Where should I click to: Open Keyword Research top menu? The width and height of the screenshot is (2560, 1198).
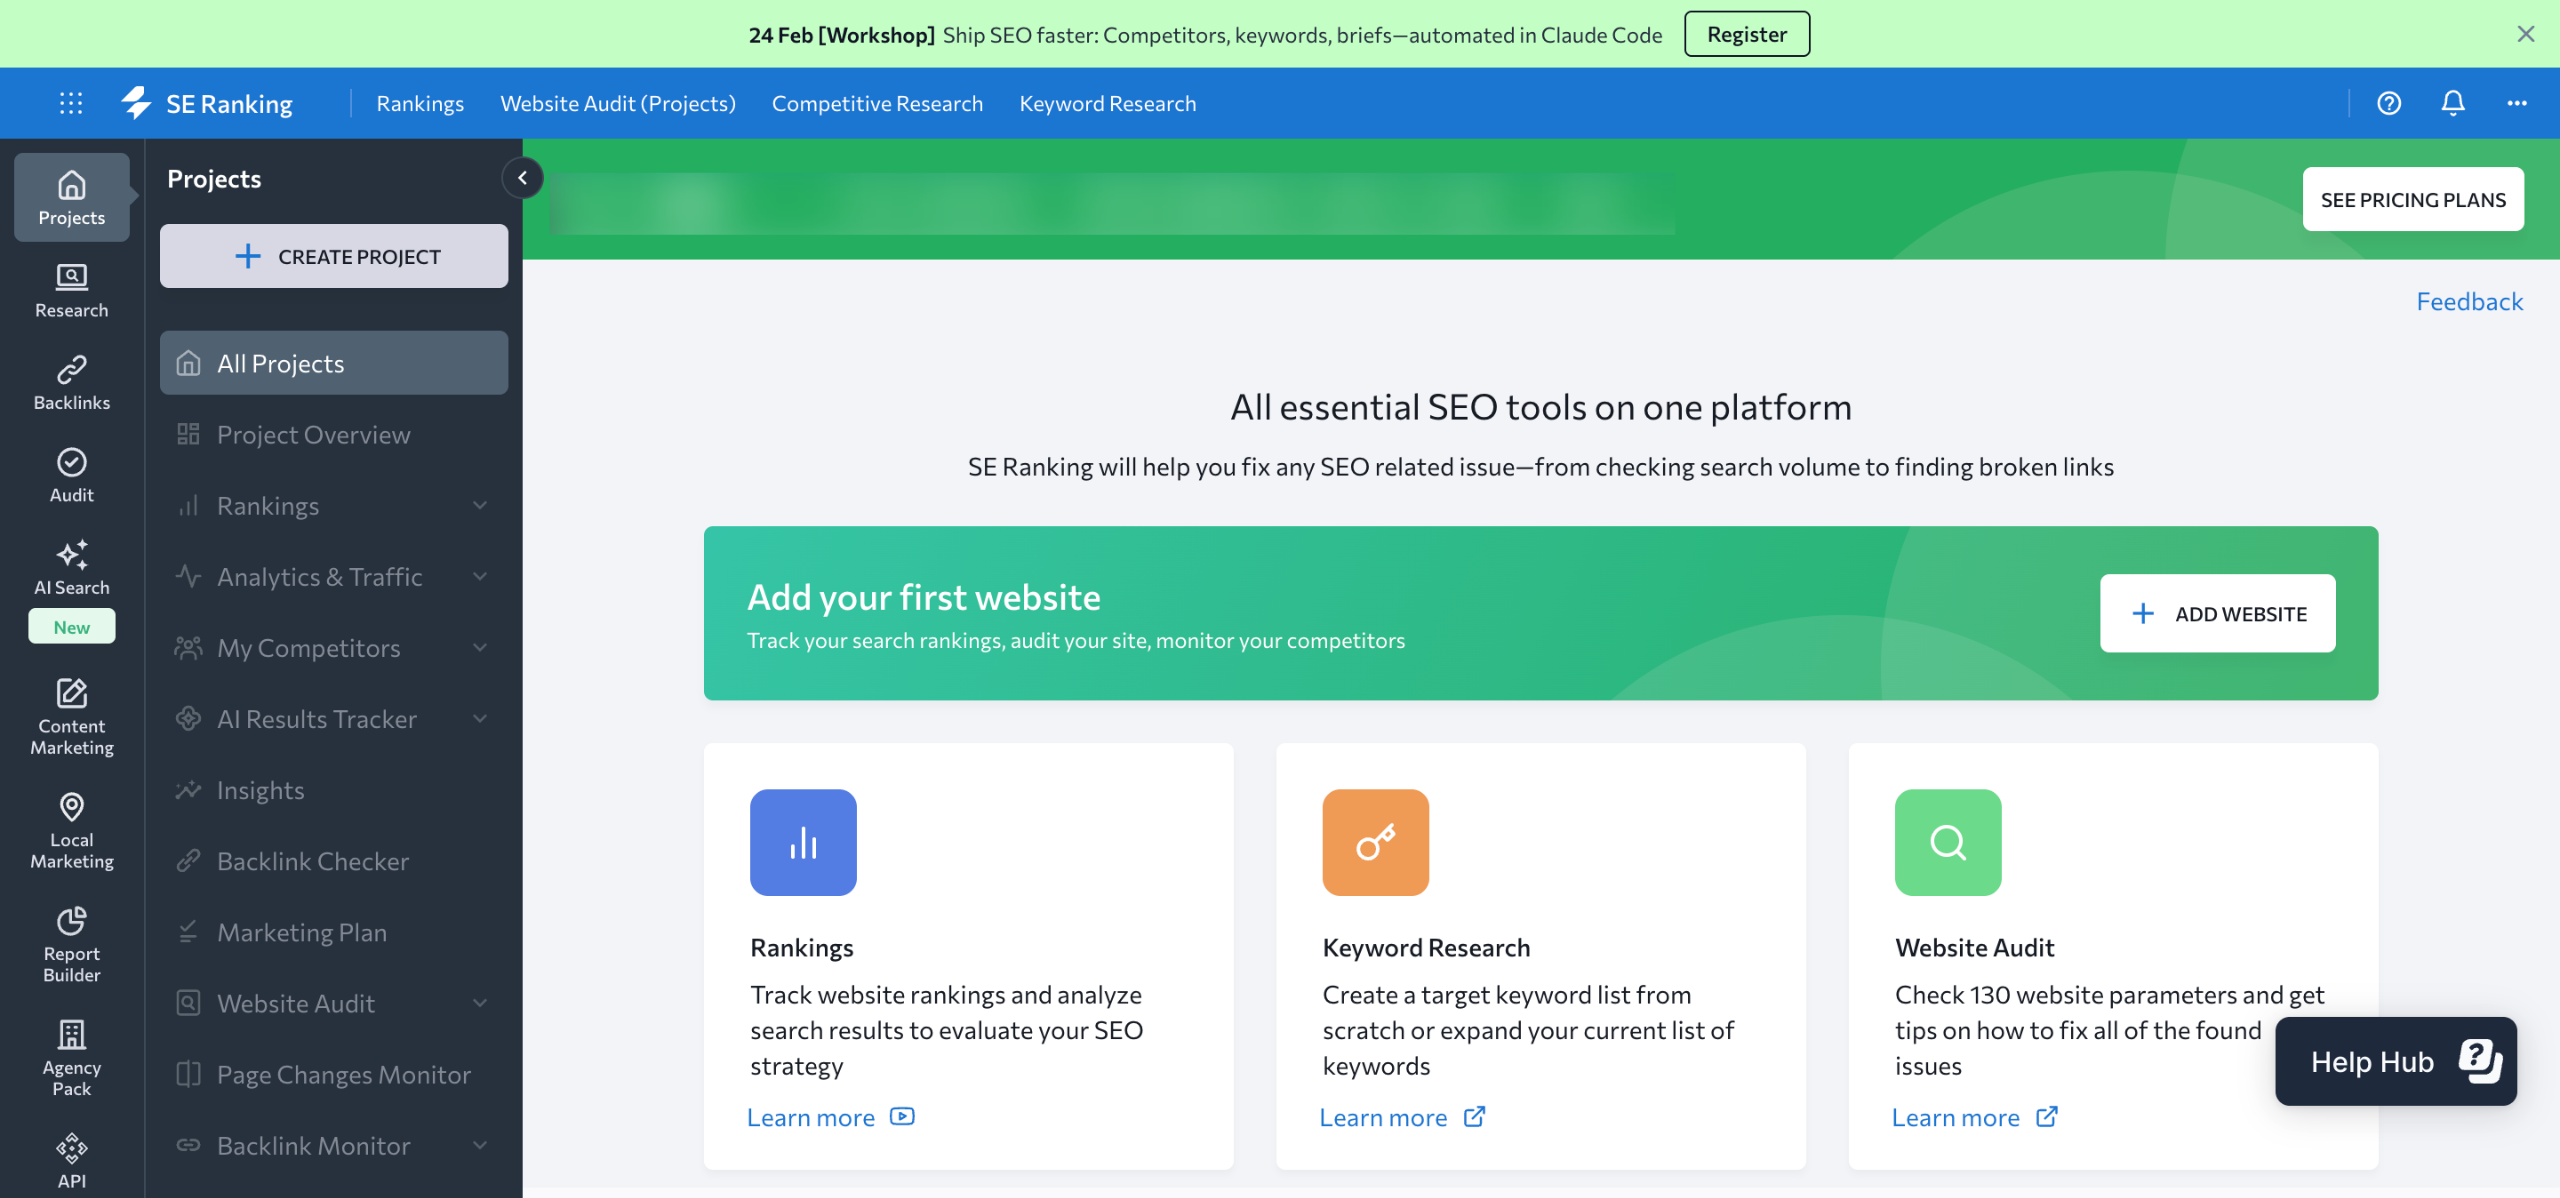pos(1107,103)
